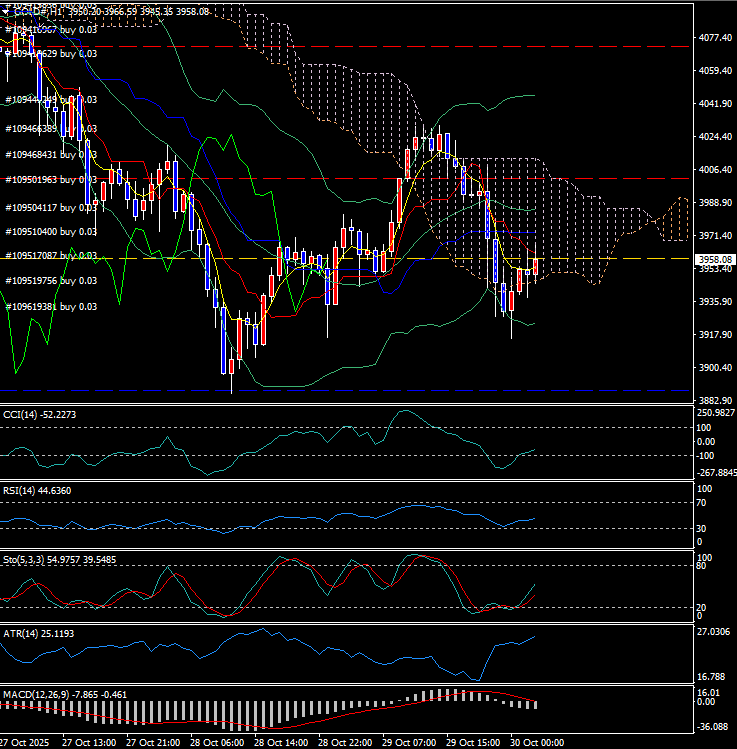The height and width of the screenshot is (749, 737).
Task: Select the current price tag 3958.08
Action: [x=716, y=261]
